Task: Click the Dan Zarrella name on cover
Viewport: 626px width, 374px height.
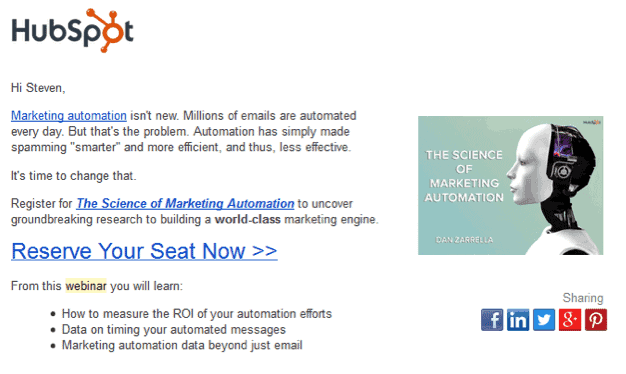Action: (464, 240)
